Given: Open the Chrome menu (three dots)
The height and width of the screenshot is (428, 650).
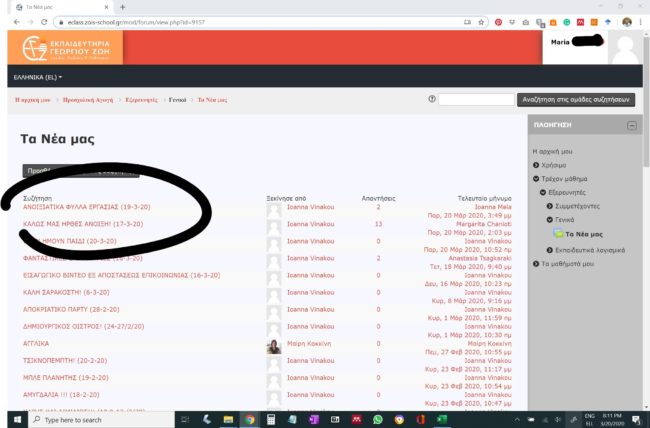Looking at the screenshot, I should point(643,21).
